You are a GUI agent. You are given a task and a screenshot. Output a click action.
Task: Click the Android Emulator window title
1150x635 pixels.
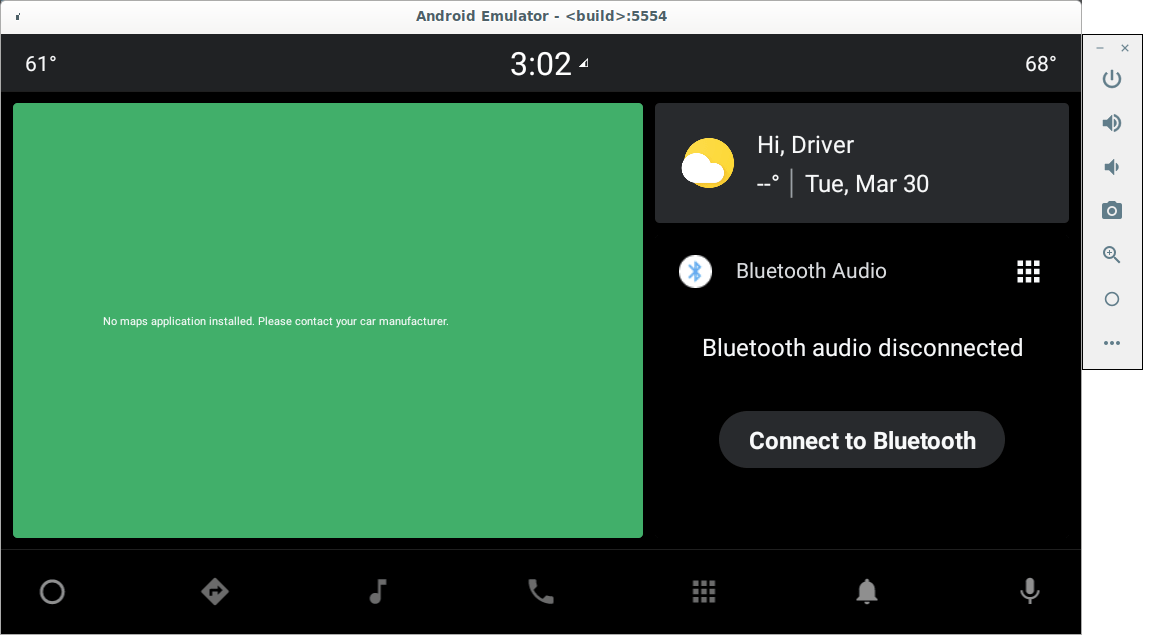[x=541, y=16]
